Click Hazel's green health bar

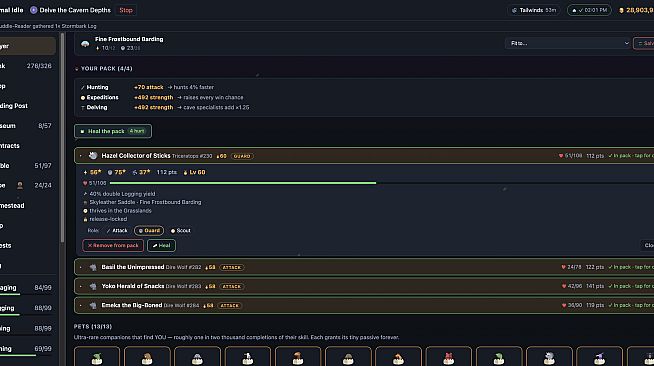[x=243, y=183]
